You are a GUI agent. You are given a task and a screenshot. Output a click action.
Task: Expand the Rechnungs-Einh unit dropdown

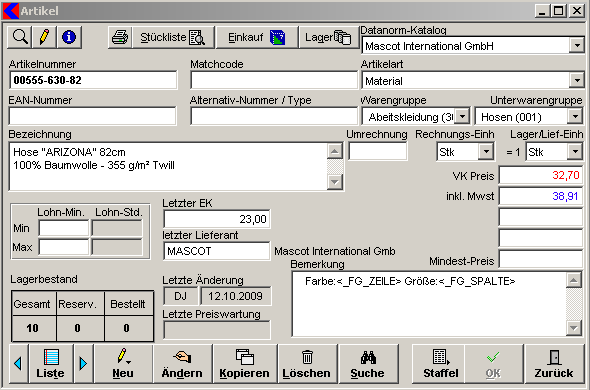(x=486, y=152)
